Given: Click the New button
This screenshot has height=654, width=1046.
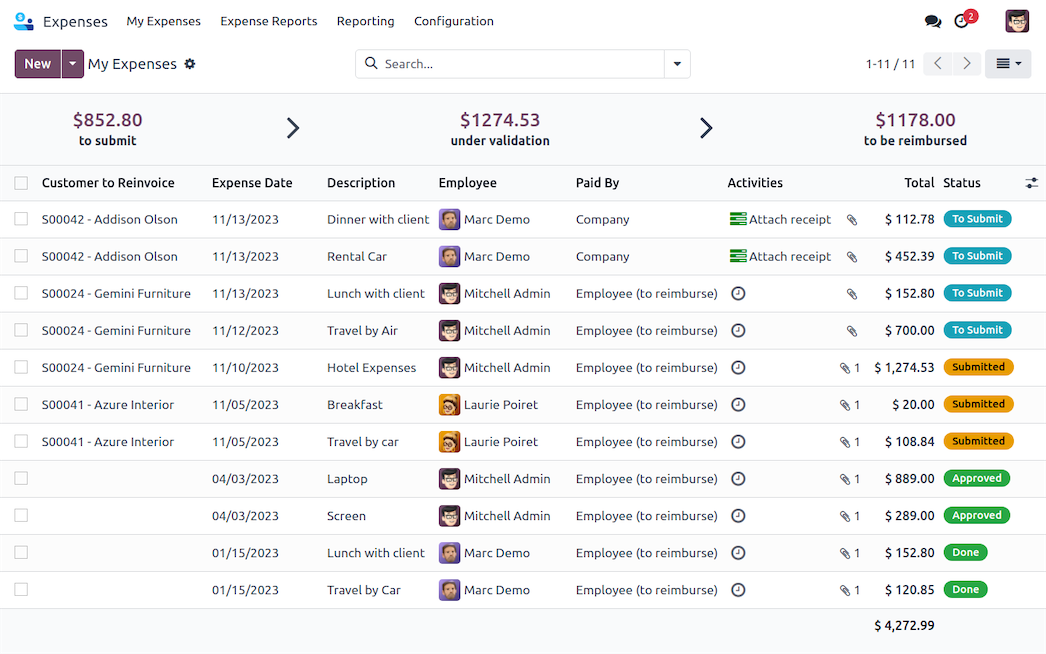Looking at the screenshot, I should (x=36, y=63).
